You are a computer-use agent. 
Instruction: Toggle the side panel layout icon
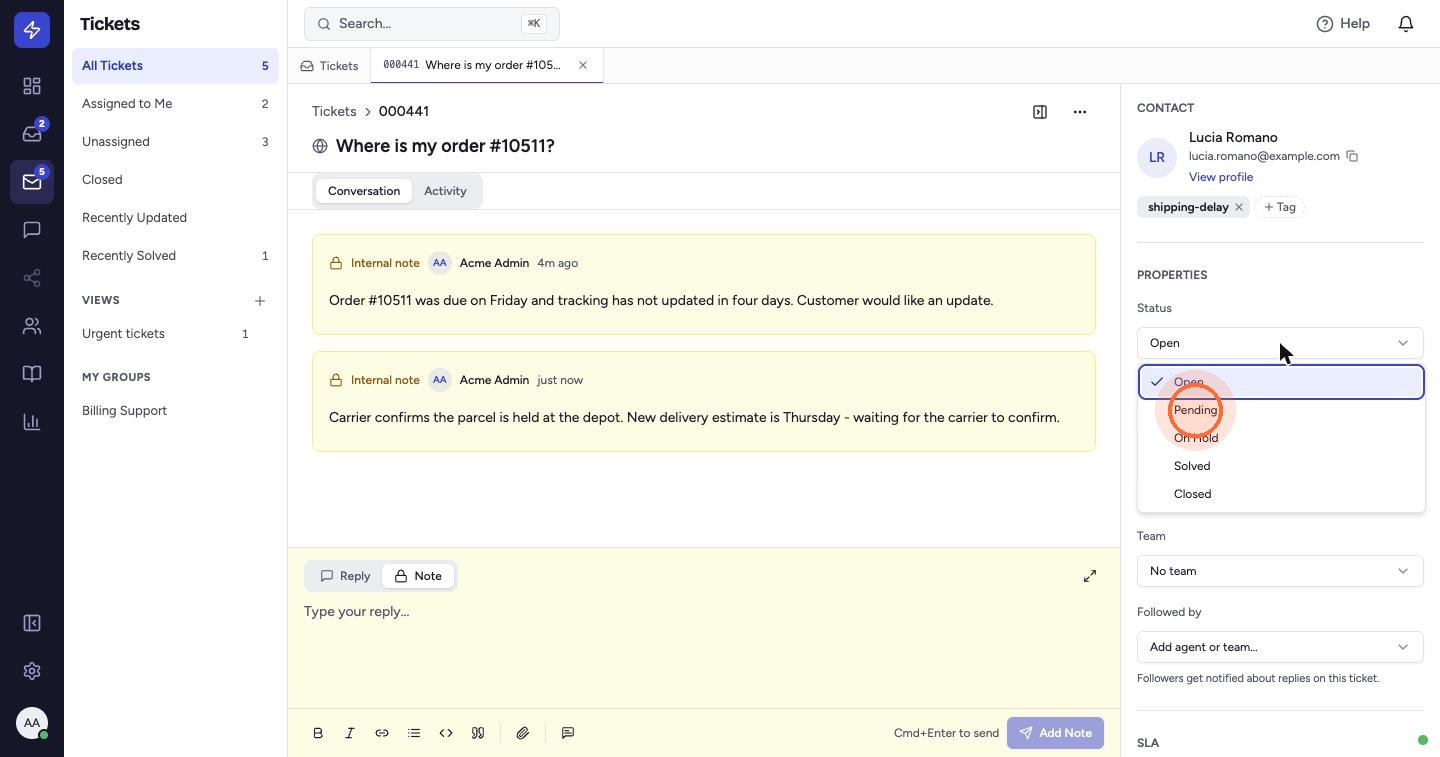coord(1040,112)
